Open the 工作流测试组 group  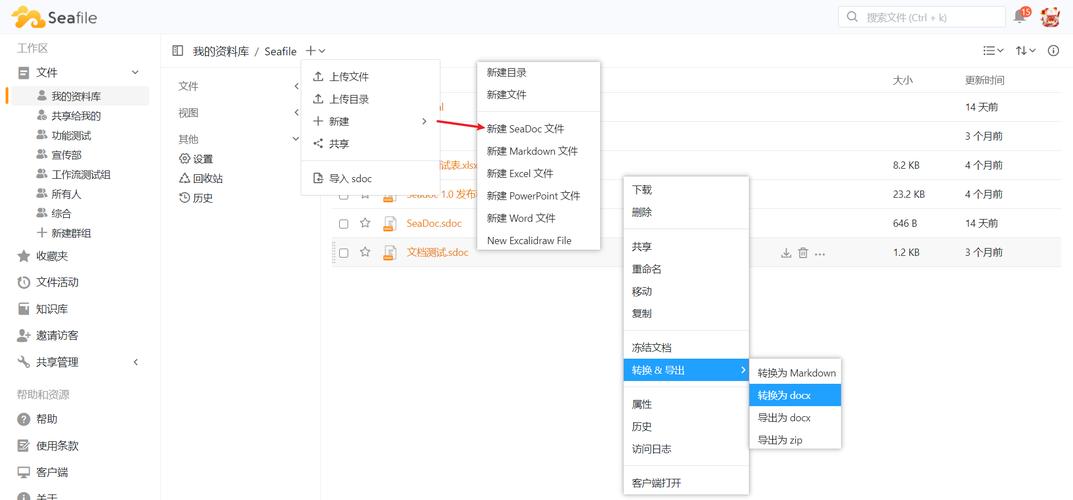click(x=81, y=174)
